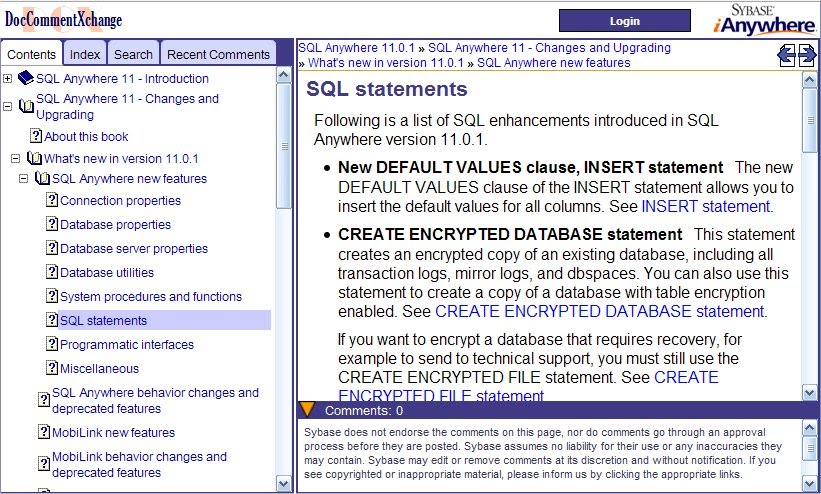Click the contents tree scrollbar up arrow
Screen dimensions: 821x494
tap(283, 74)
